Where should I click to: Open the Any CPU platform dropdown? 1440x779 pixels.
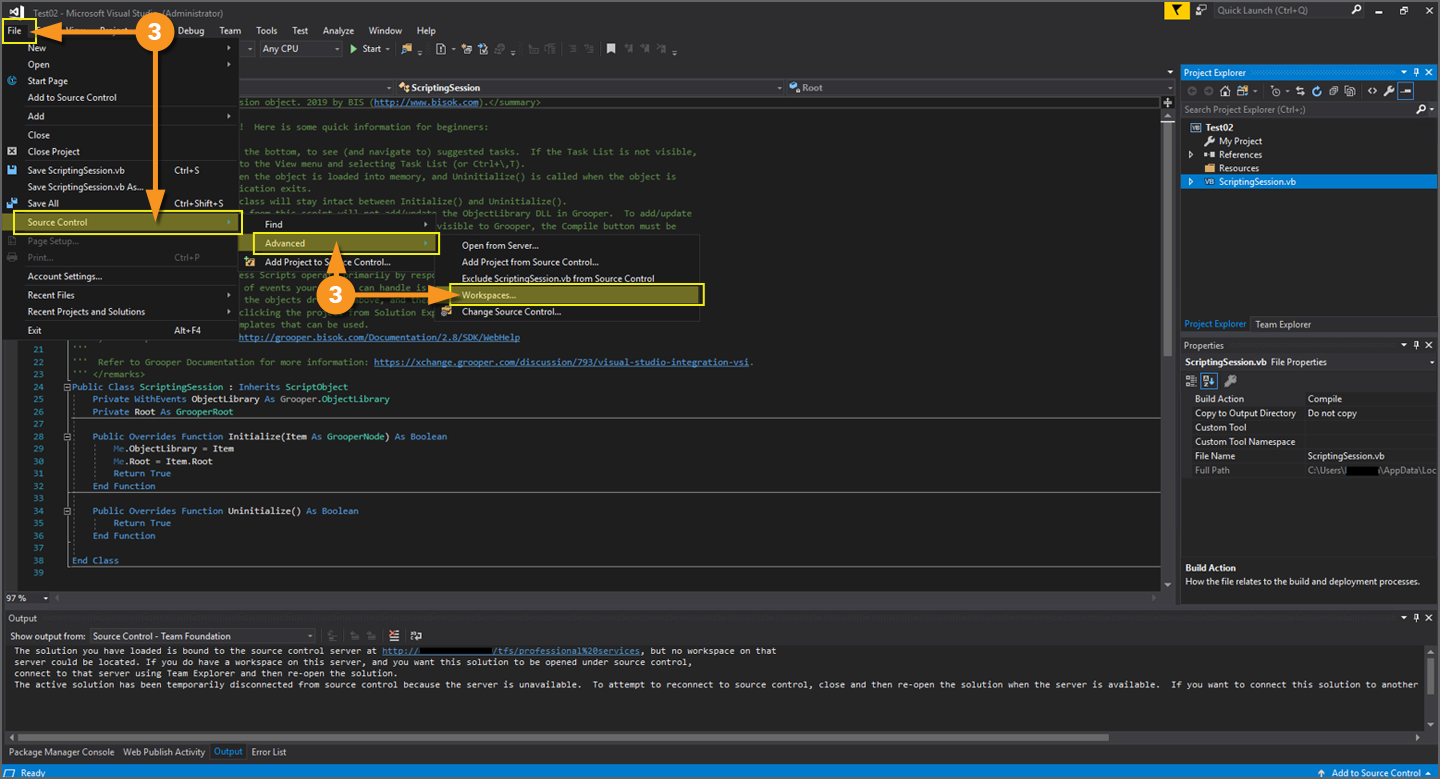(300, 49)
